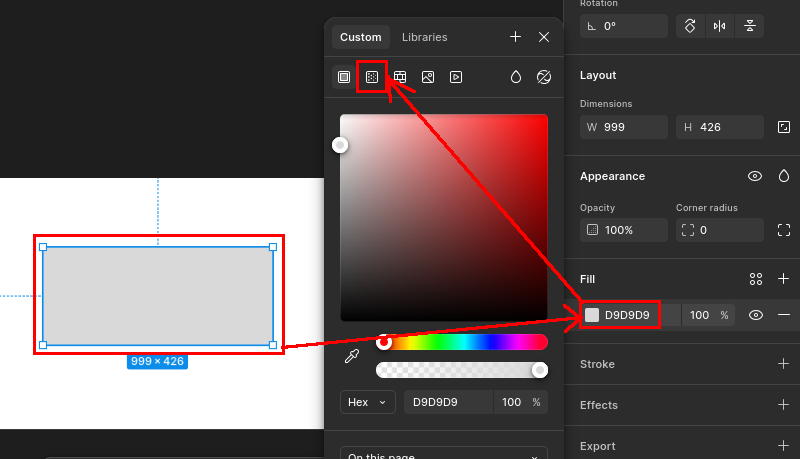Click the rainbow hue slider
Viewport: 800px width, 459px height.
[x=465, y=342]
